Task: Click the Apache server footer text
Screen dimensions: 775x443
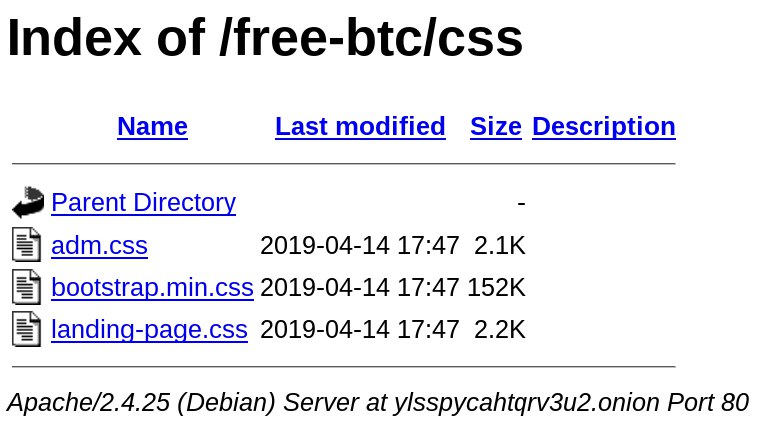Action: (x=377, y=402)
